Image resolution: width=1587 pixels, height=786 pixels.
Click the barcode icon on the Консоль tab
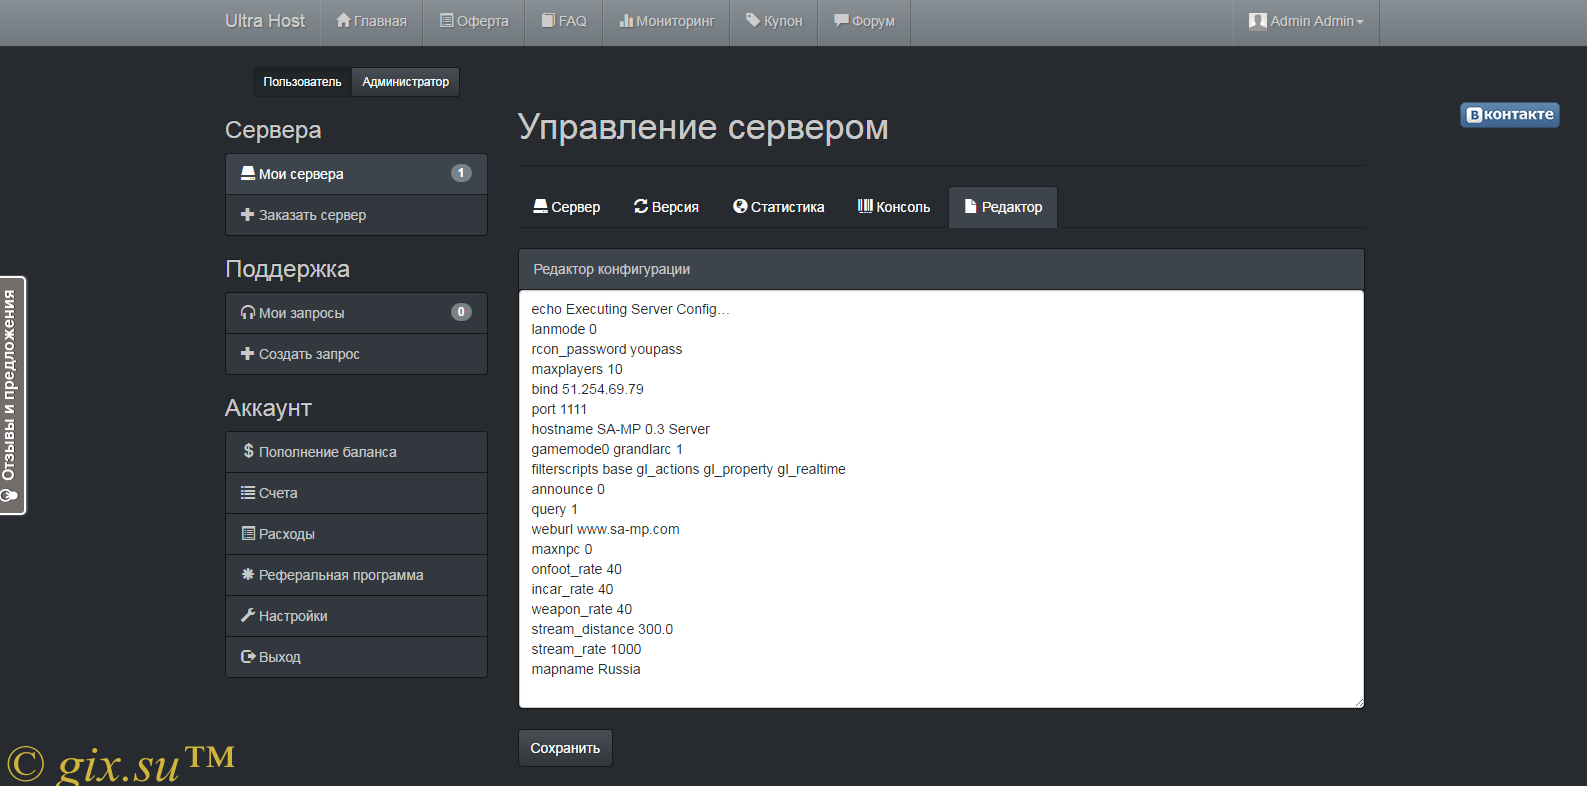point(865,206)
